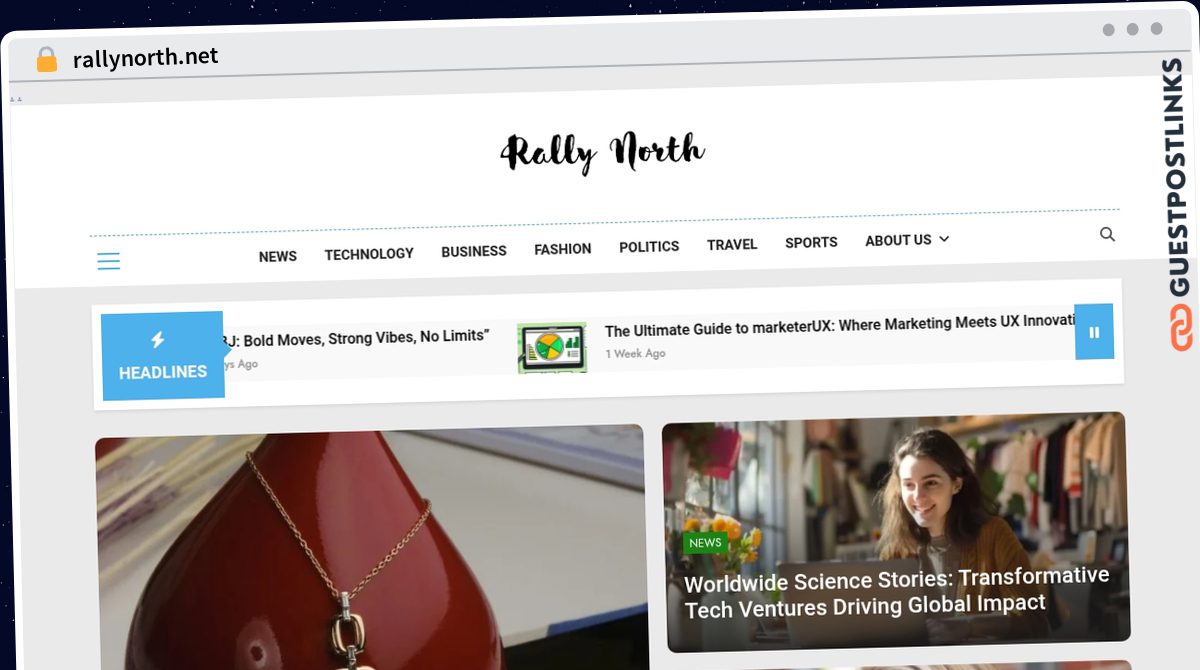Open the Rally North logo homepage
The width and height of the screenshot is (1200, 670).
pos(602,153)
